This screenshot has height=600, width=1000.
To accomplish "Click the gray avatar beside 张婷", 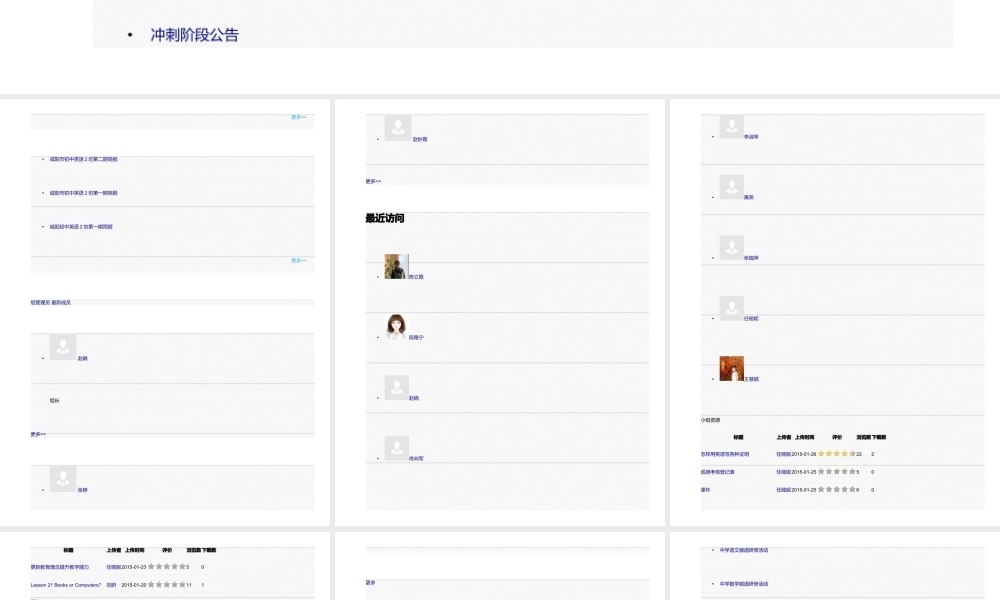I will (x=63, y=479).
